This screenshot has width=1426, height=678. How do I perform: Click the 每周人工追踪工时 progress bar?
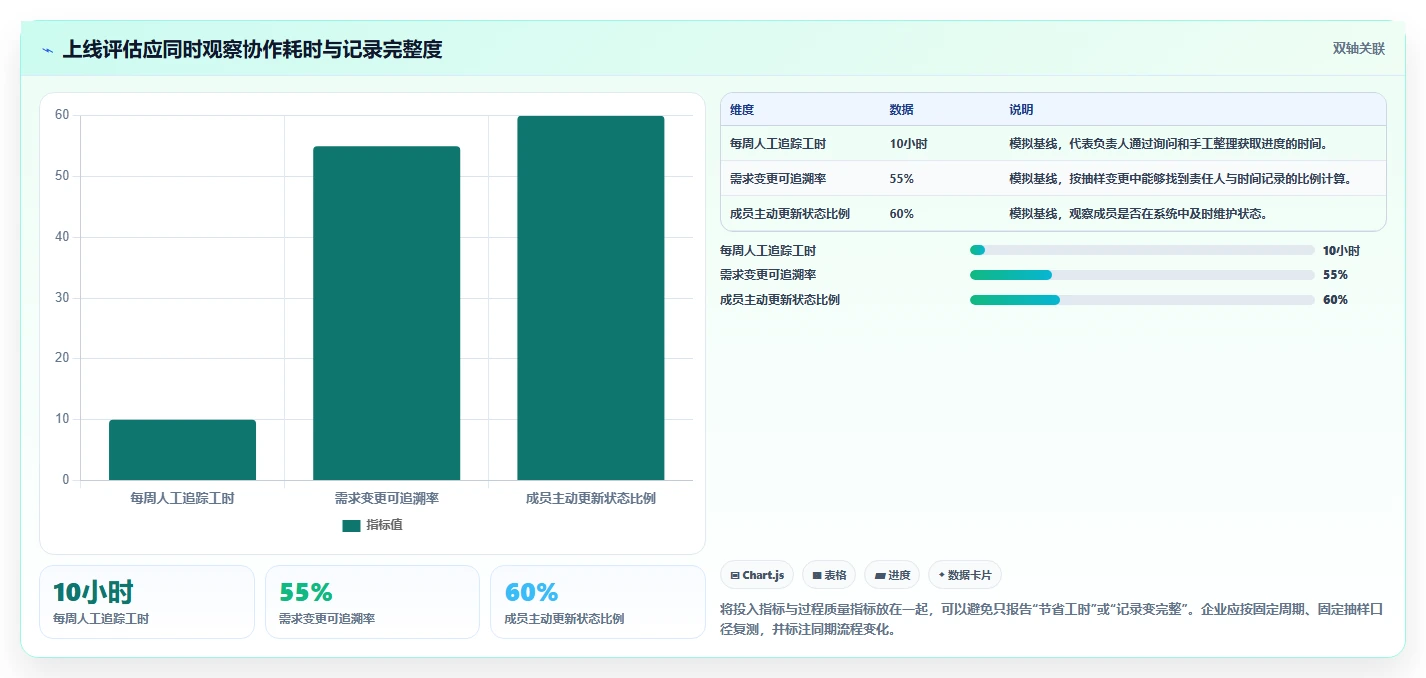pyautogui.click(x=1142, y=250)
